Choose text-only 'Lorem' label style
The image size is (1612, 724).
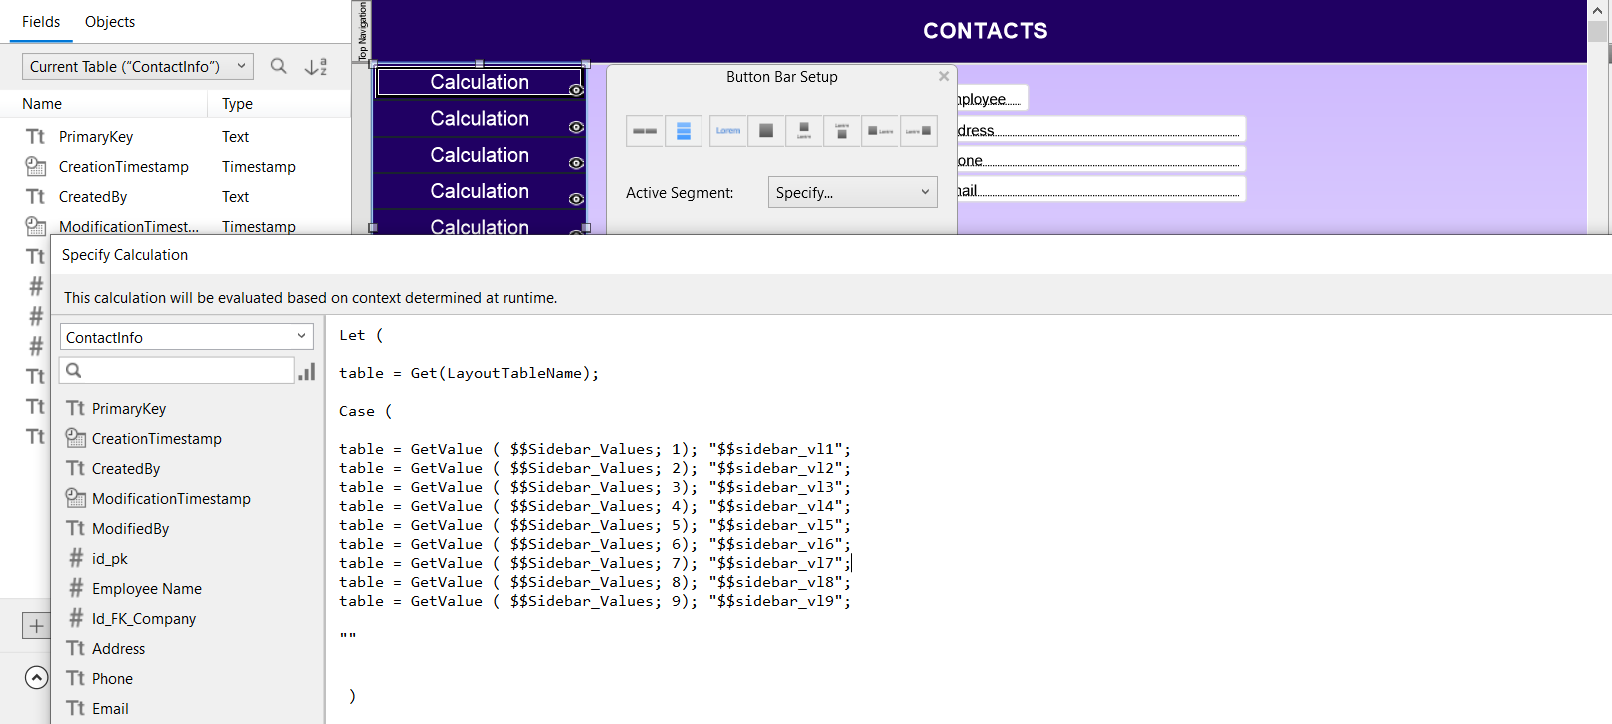pos(728,131)
